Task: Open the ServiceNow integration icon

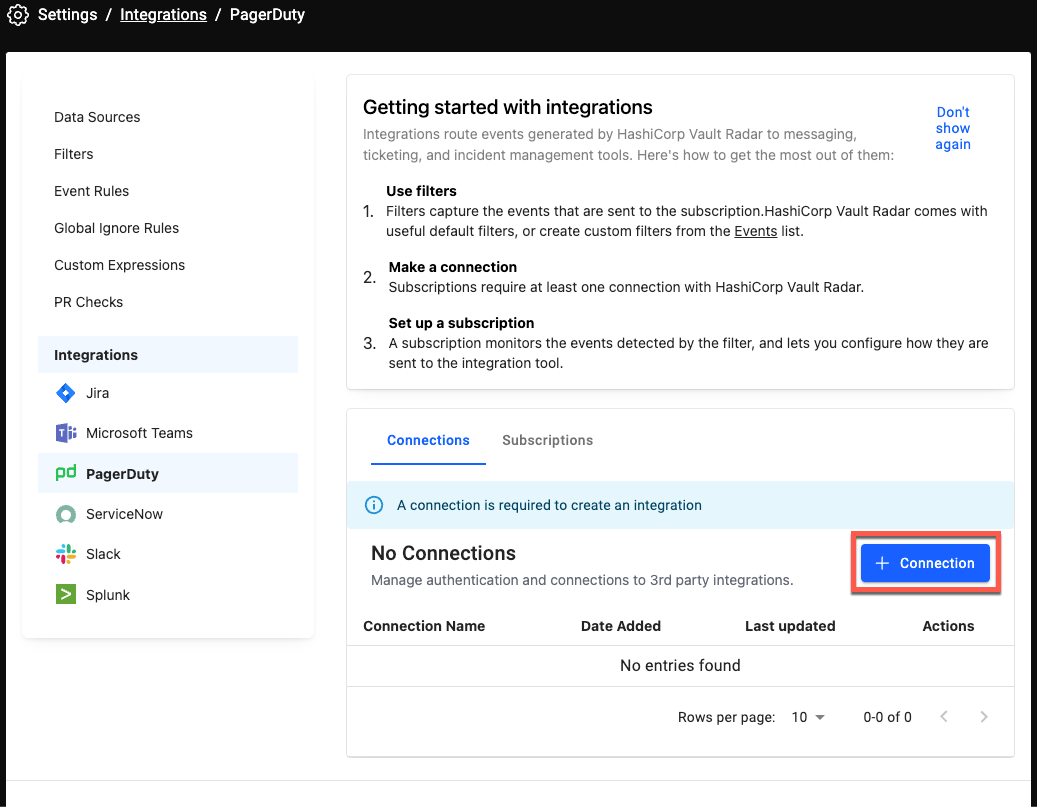Action: click(66, 513)
